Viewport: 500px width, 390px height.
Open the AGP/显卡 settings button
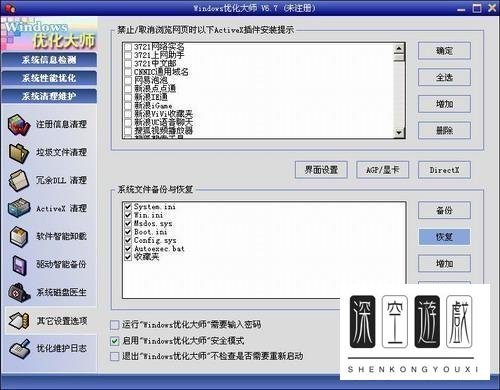(383, 170)
